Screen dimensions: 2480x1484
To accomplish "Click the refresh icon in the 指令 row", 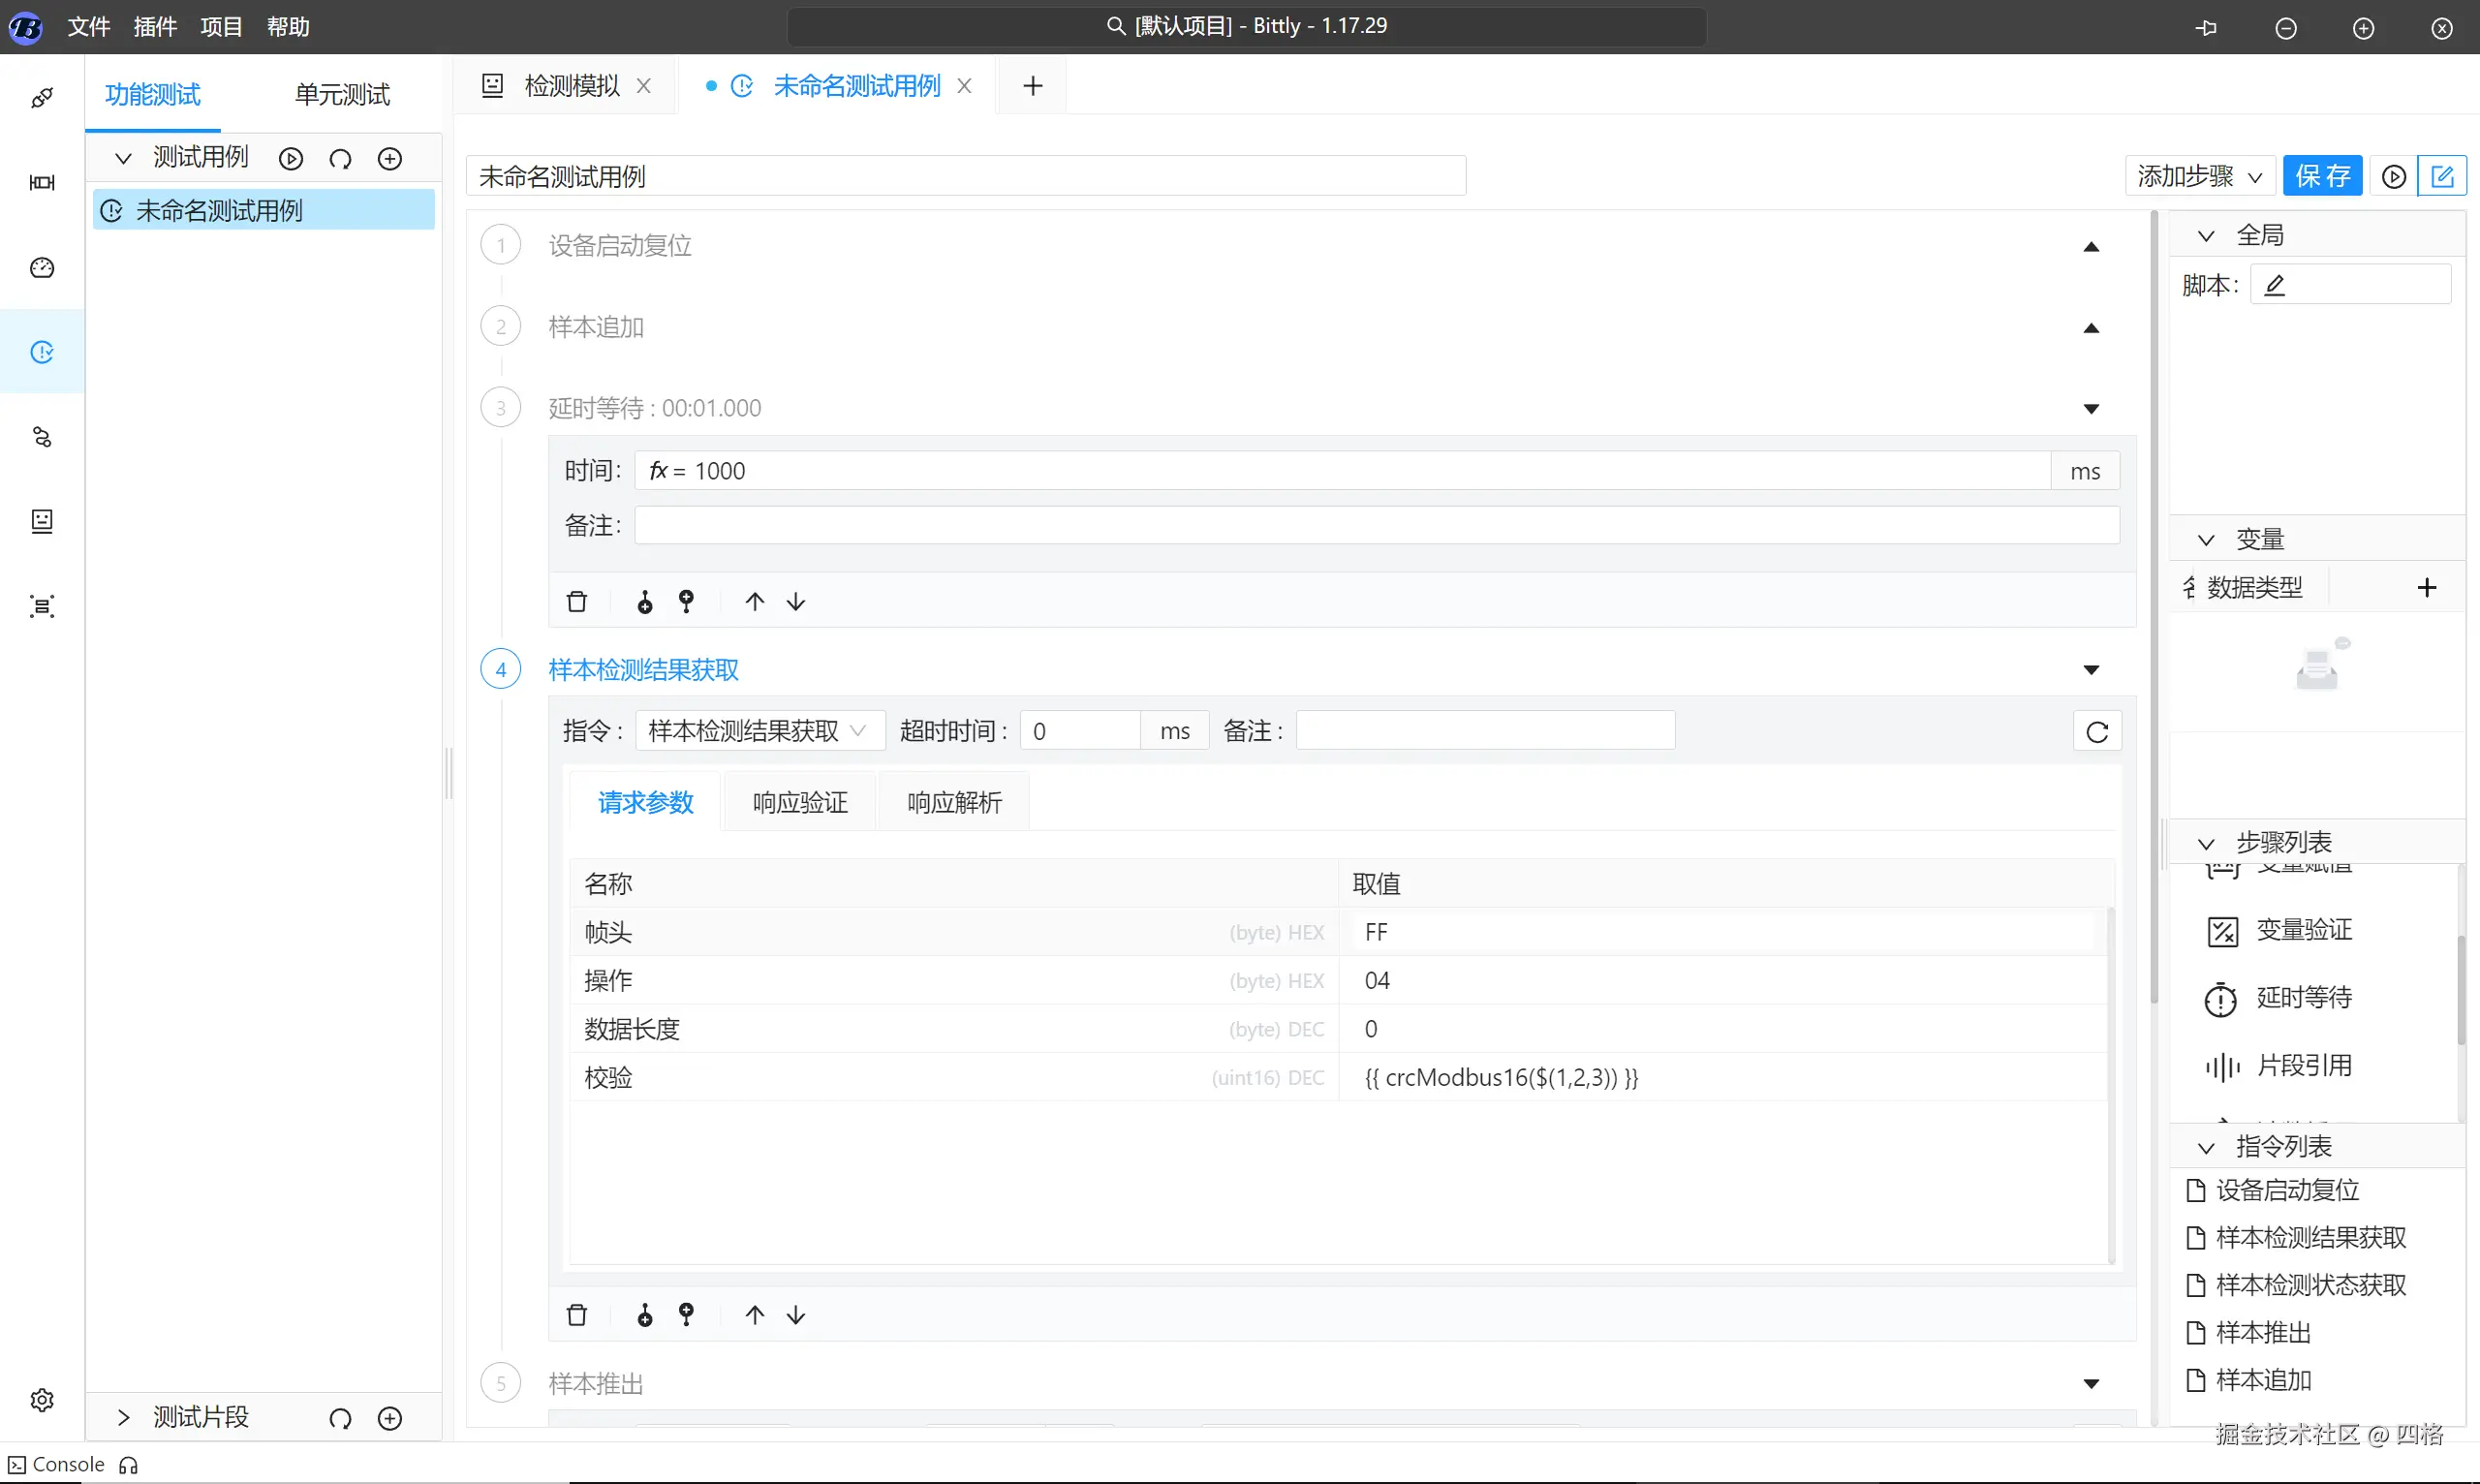I will click(2097, 732).
